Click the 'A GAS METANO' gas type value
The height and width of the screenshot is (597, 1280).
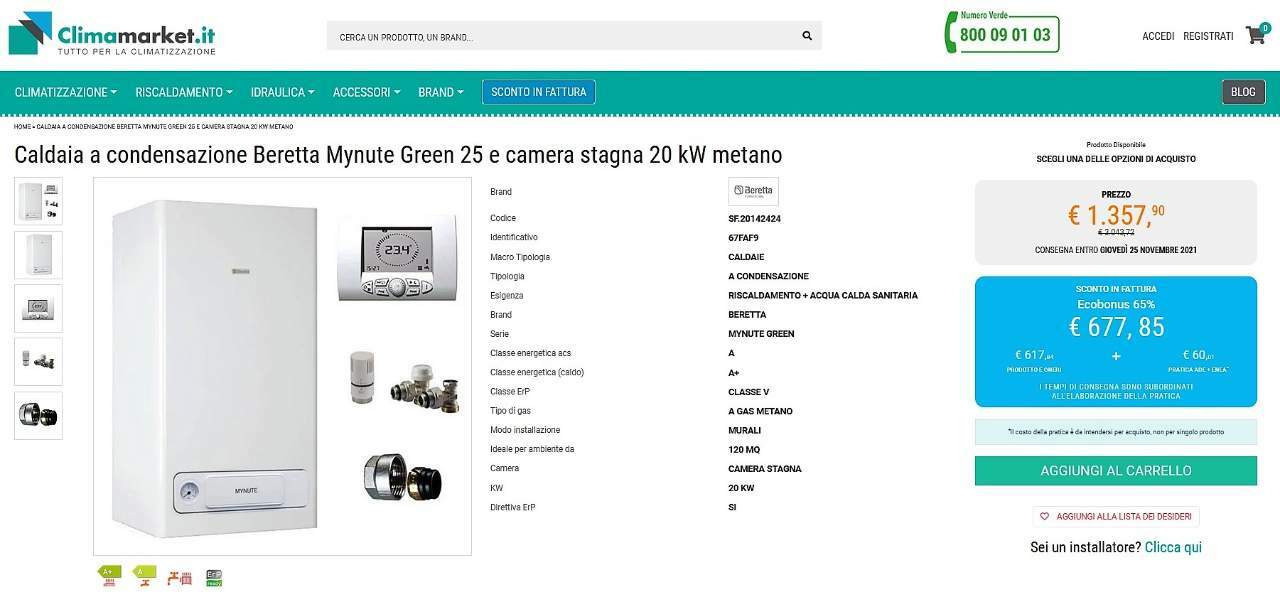tap(761, 411)
